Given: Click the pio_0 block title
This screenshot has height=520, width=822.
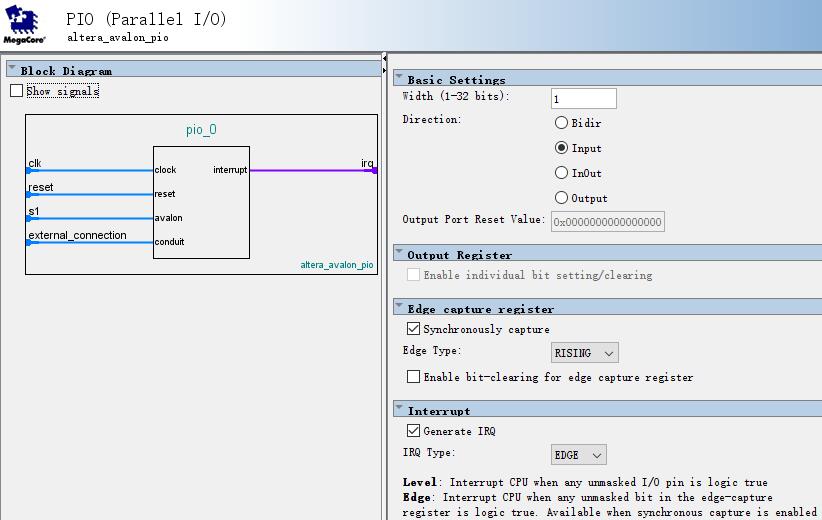Looking at the screenshot, I should coord(201,129).
